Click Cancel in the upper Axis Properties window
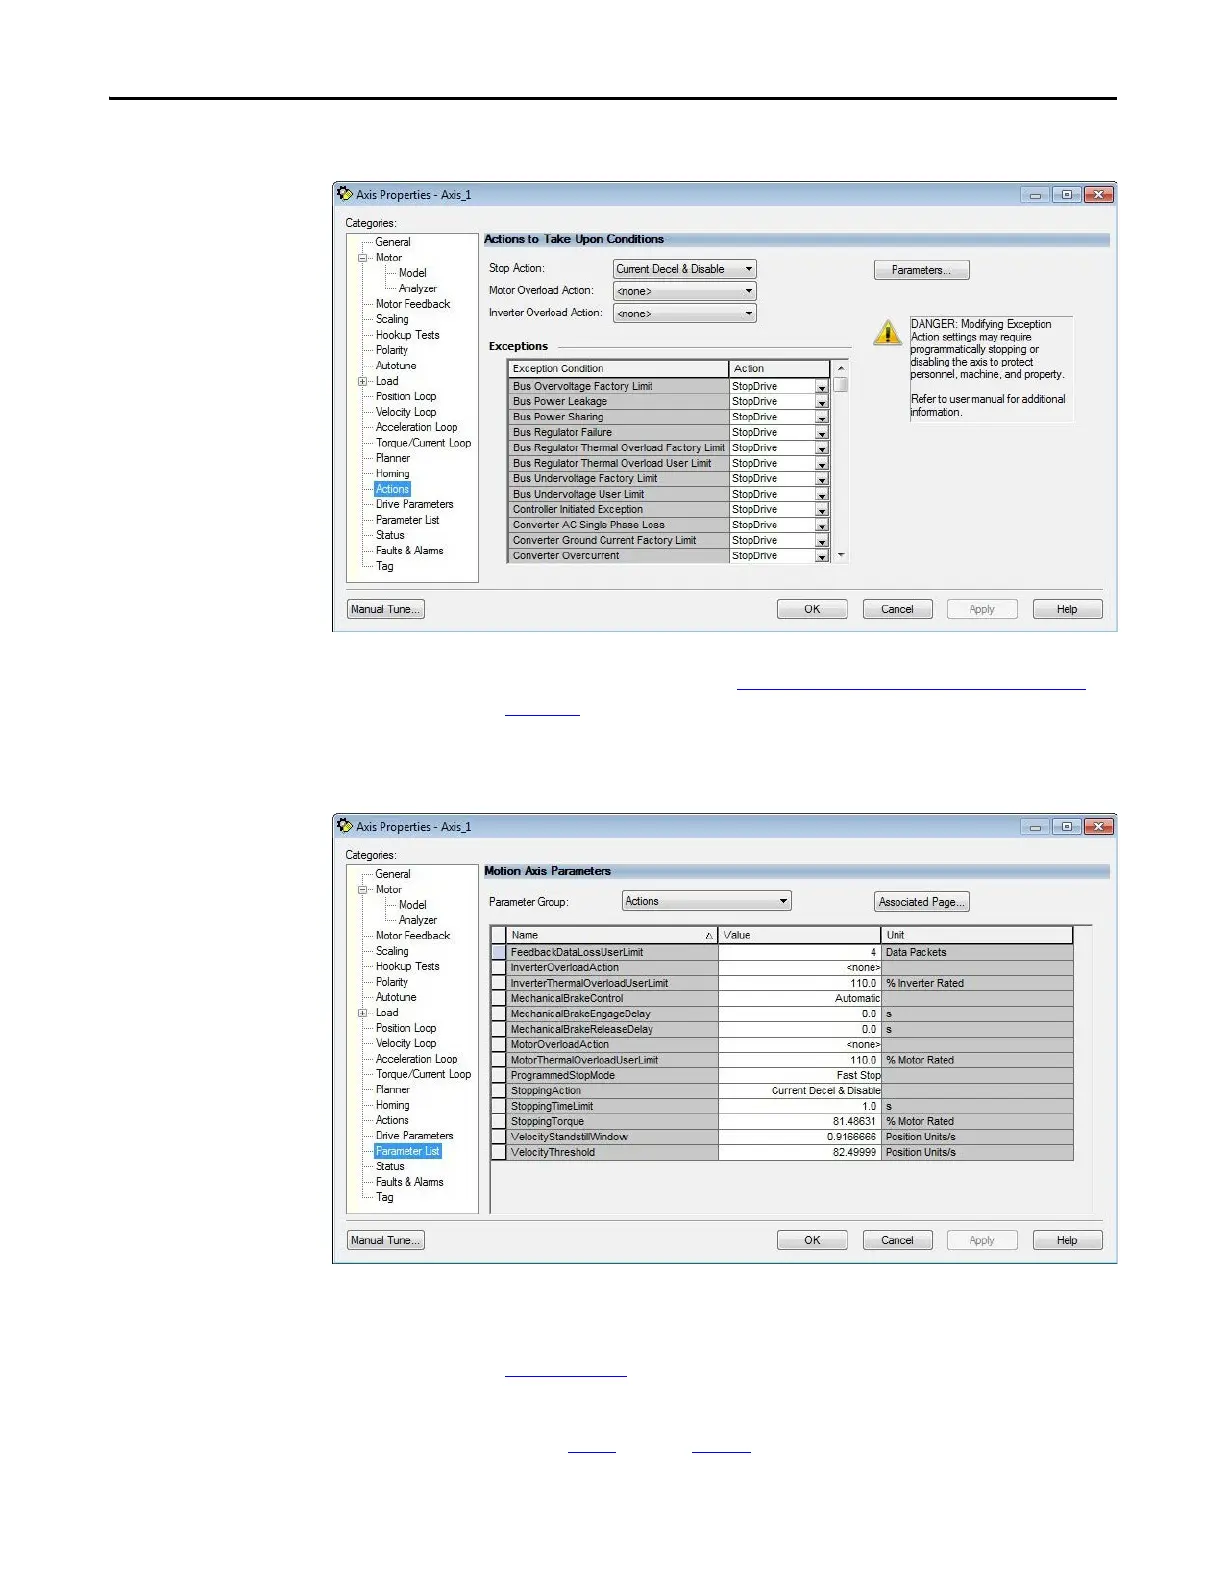1224x1584 pixels. point(897,609)
